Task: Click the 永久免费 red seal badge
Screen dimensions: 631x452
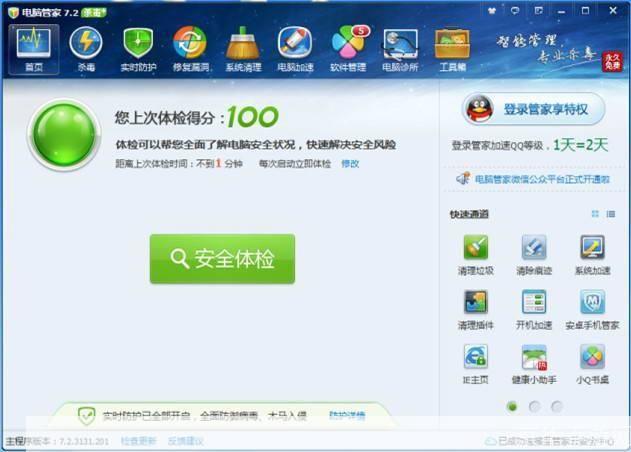Action: point(612,62)
